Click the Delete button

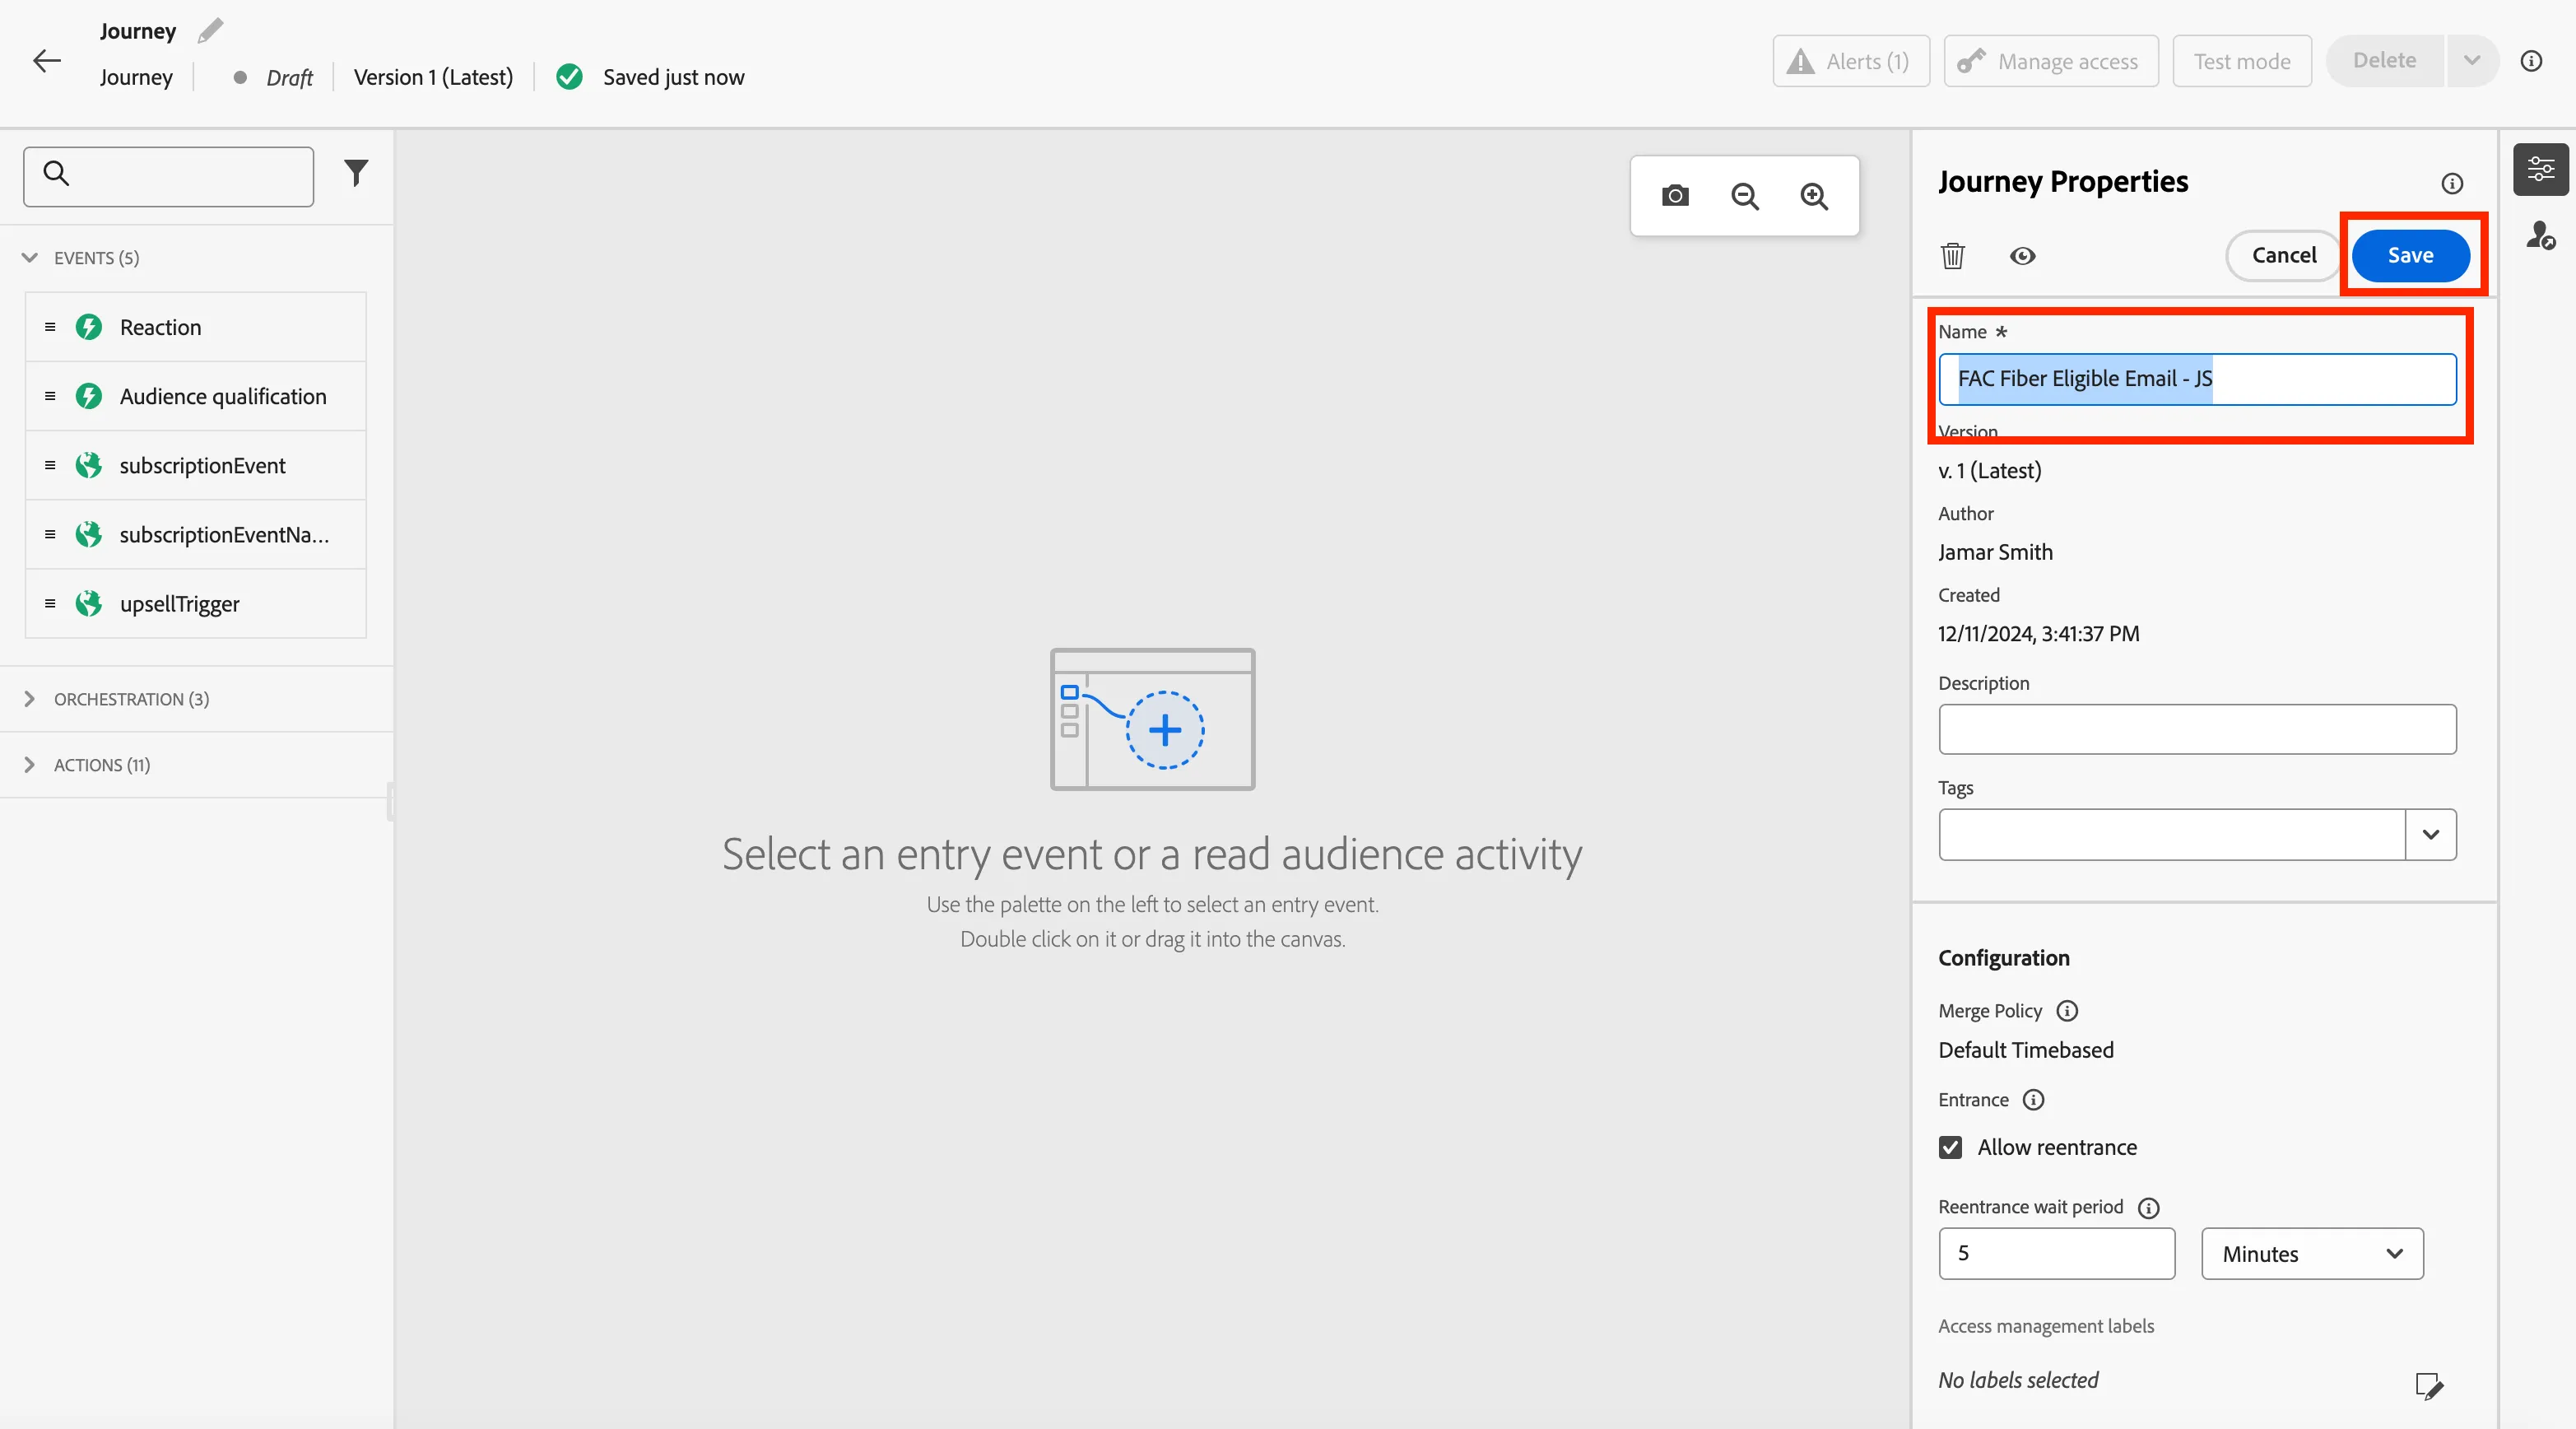click(x=2384, y=61)
